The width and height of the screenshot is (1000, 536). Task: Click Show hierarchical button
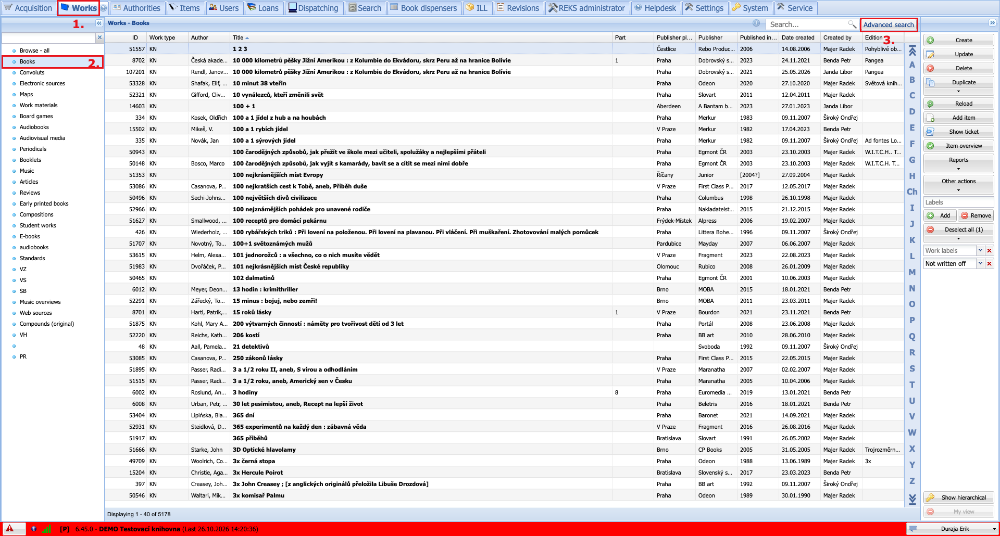click(959, 497)
